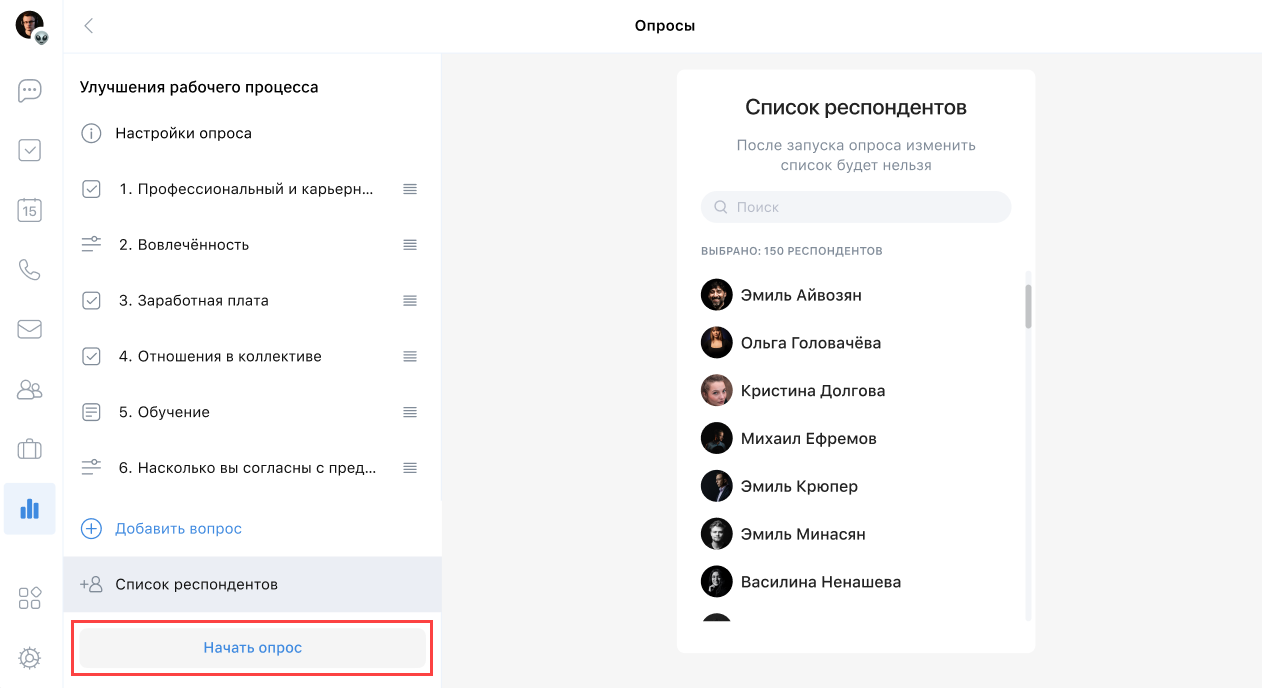Click the respondents list scrollbar
The height and width of the screenshot is (688, 1262).
pyautogui.click(x=1028, y=306)
